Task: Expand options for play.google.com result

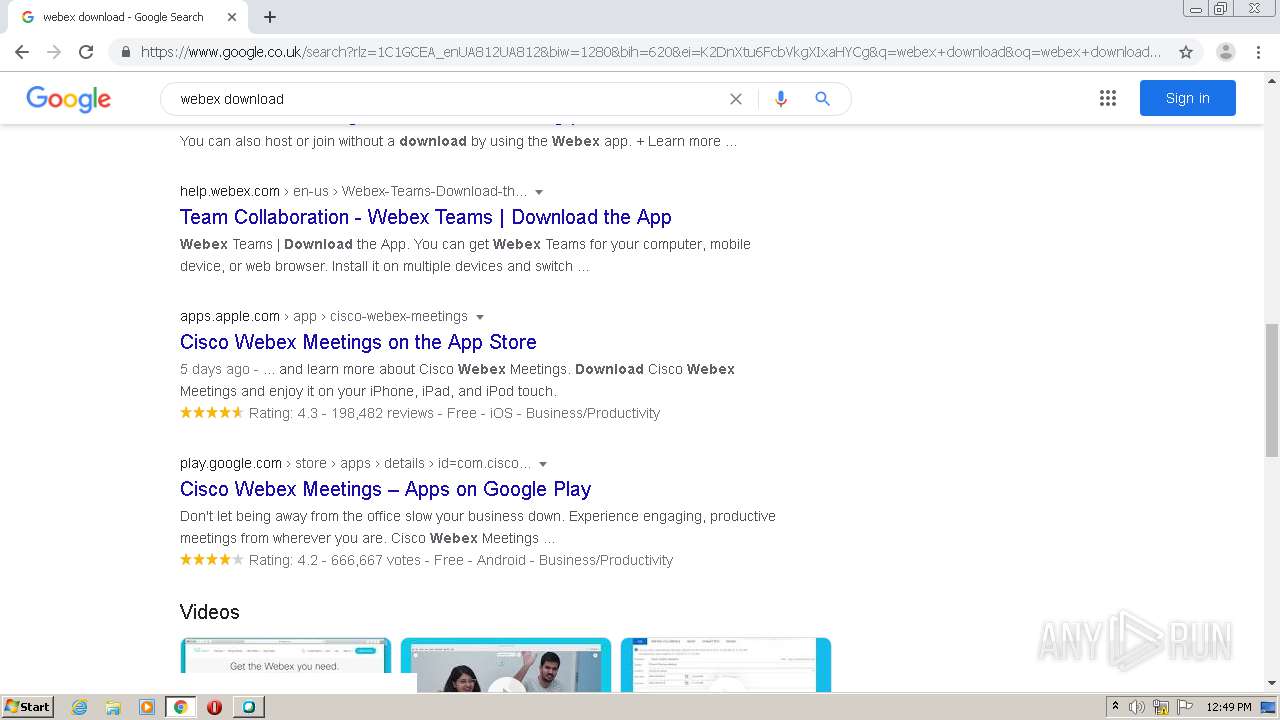Action: (543, 464)
